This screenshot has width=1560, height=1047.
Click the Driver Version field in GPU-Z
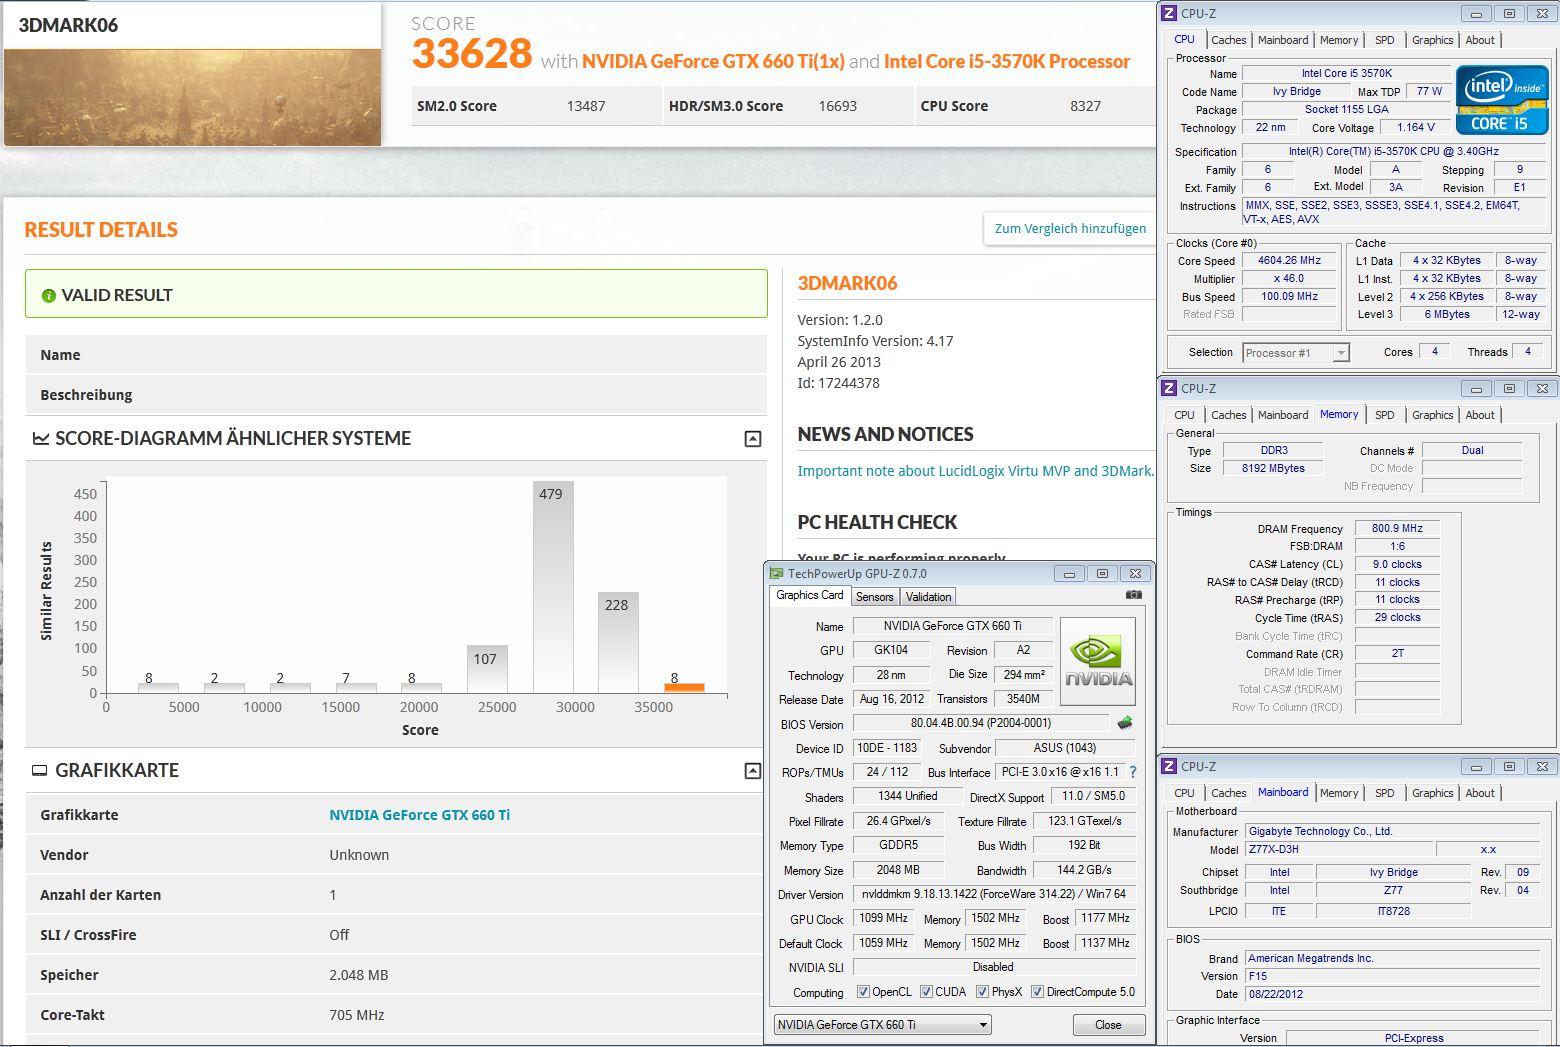pos(994,894)
